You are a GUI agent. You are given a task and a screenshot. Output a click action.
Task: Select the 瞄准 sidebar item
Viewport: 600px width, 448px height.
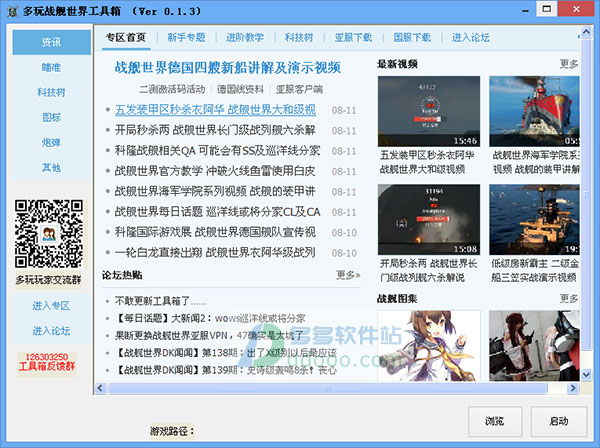coord(51,67)
